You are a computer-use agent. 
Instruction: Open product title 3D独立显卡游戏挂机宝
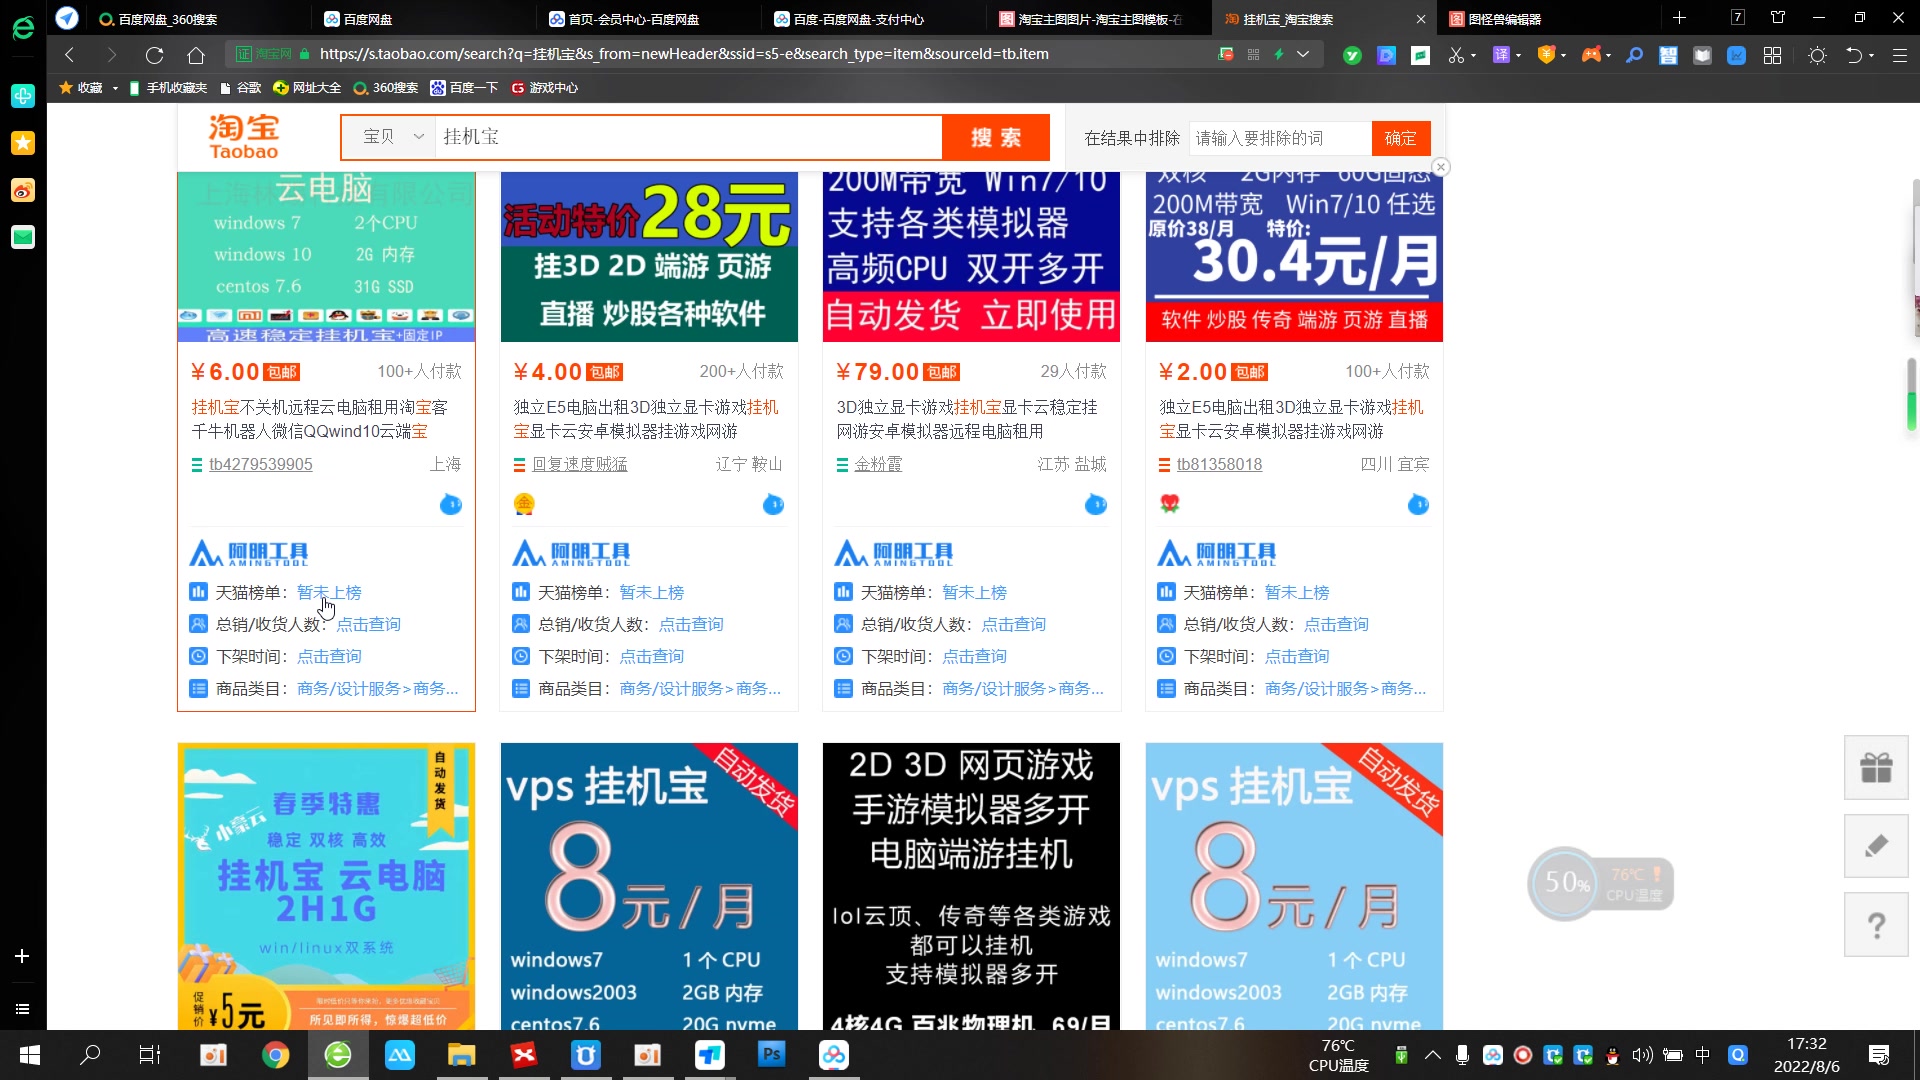[967, 419]
